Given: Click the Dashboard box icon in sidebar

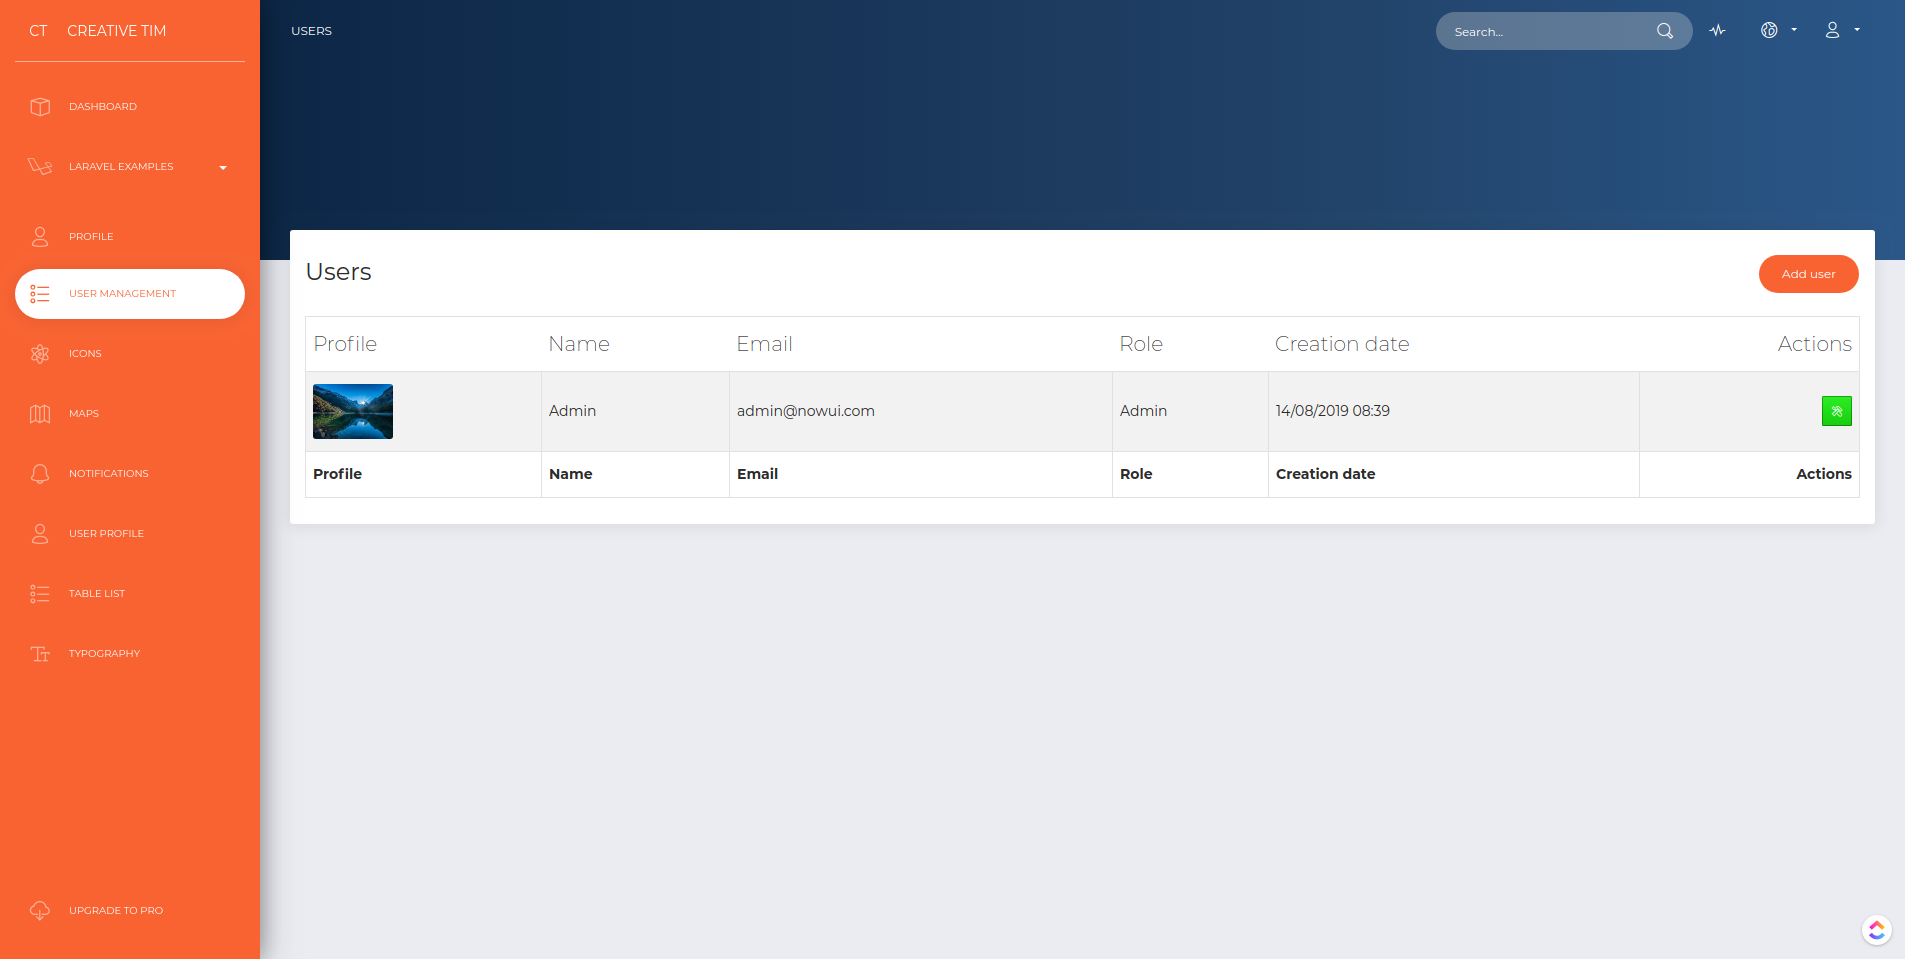Looking at the screenshot, I should point(40,107).
